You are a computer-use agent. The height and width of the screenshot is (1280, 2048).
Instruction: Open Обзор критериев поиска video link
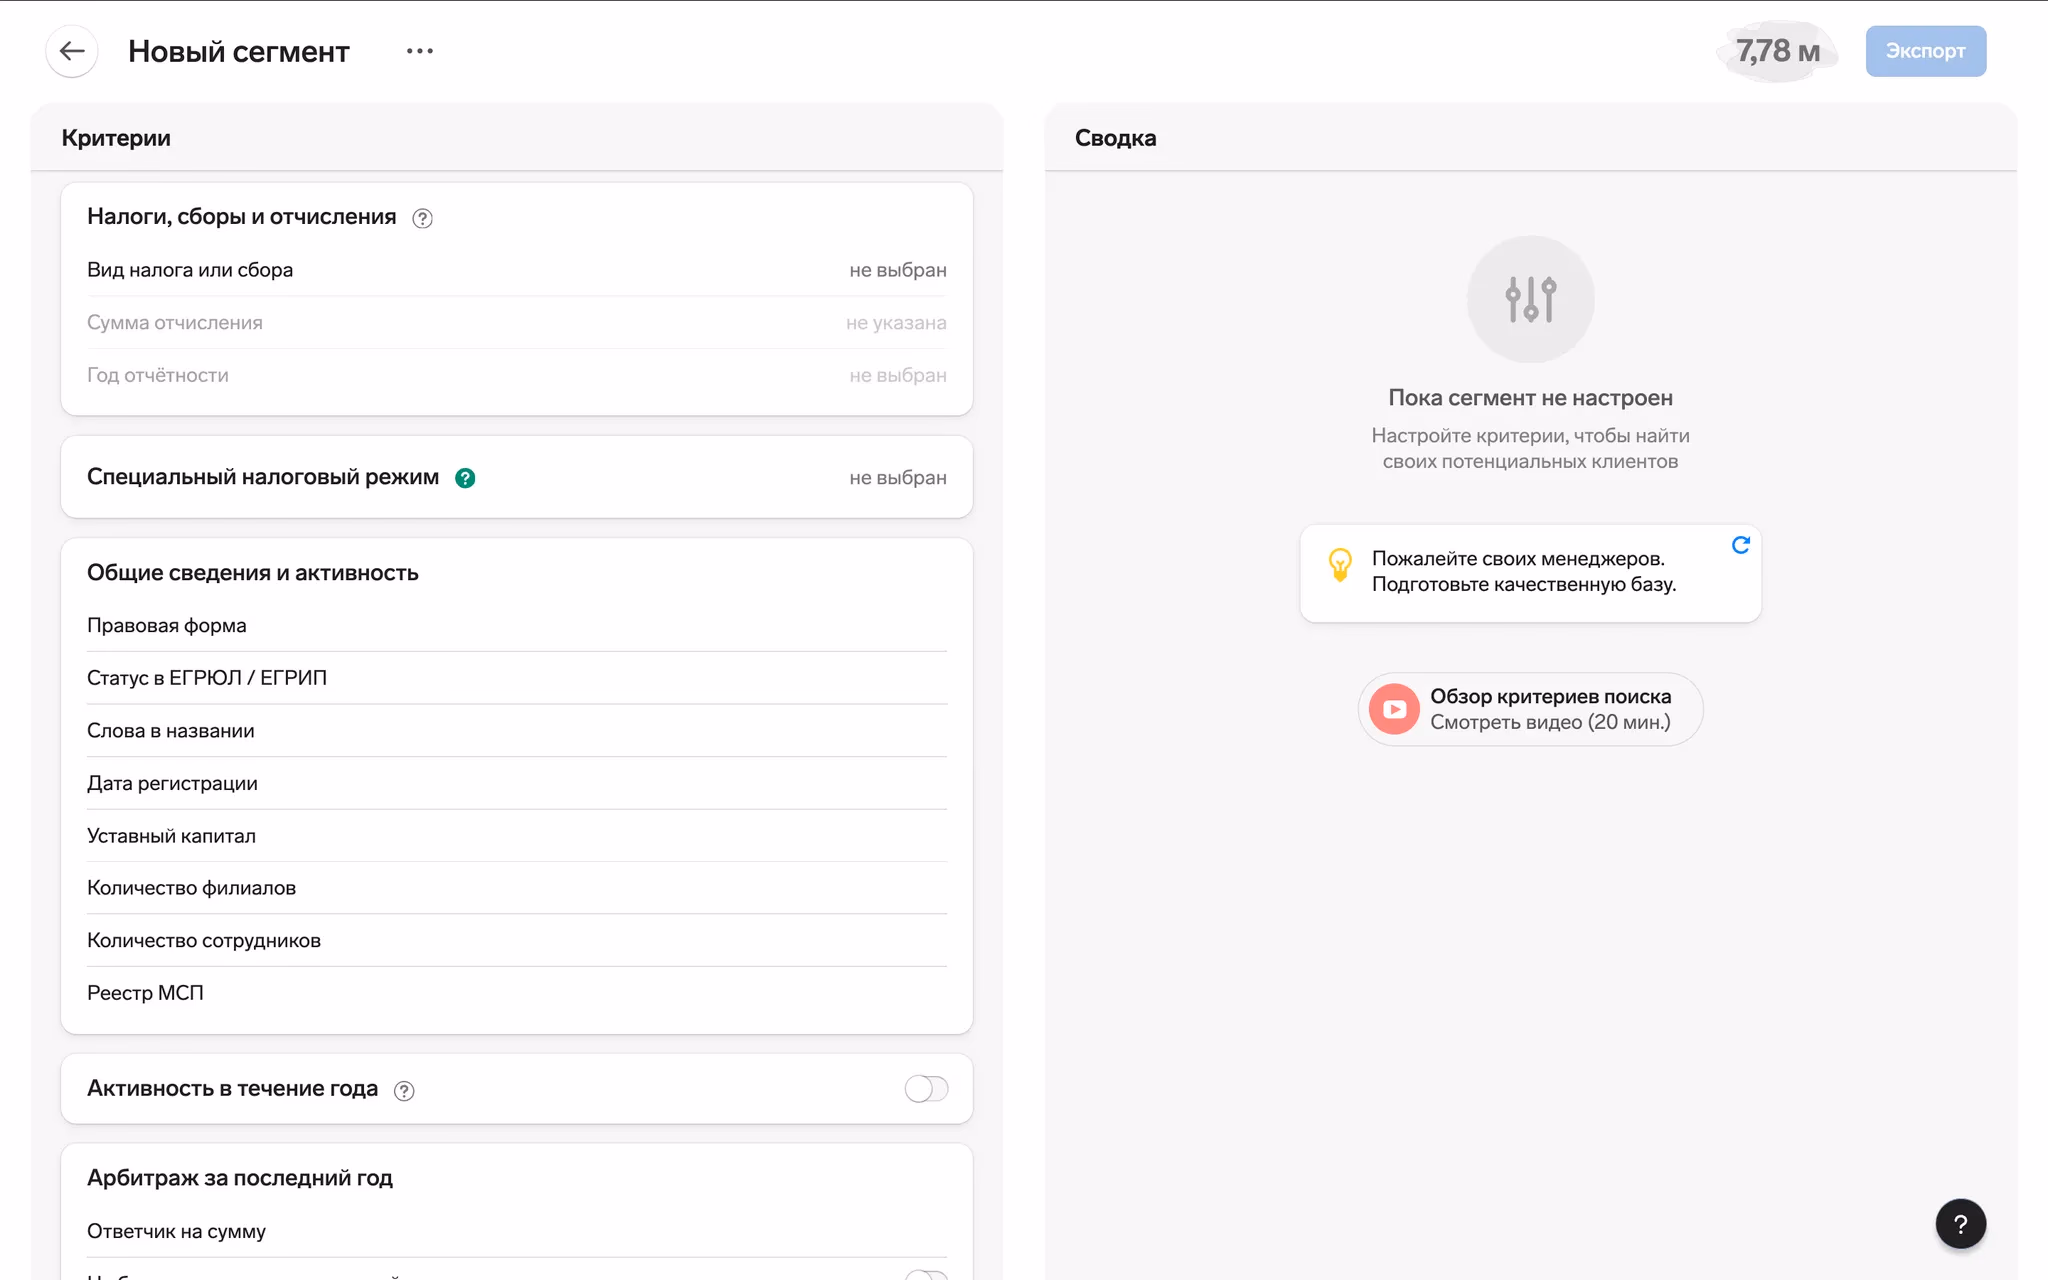(1549, 709)
